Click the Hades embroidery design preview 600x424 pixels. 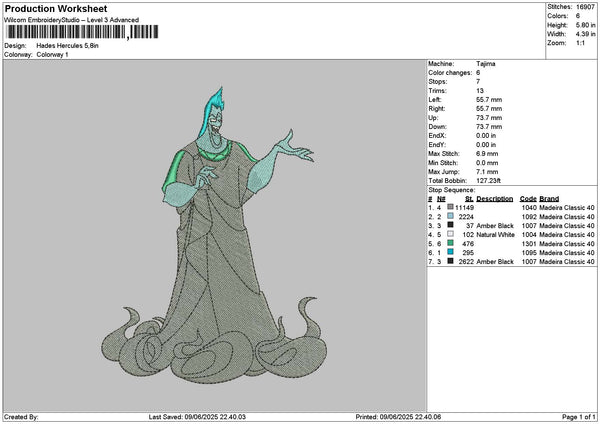coord(214,235)
